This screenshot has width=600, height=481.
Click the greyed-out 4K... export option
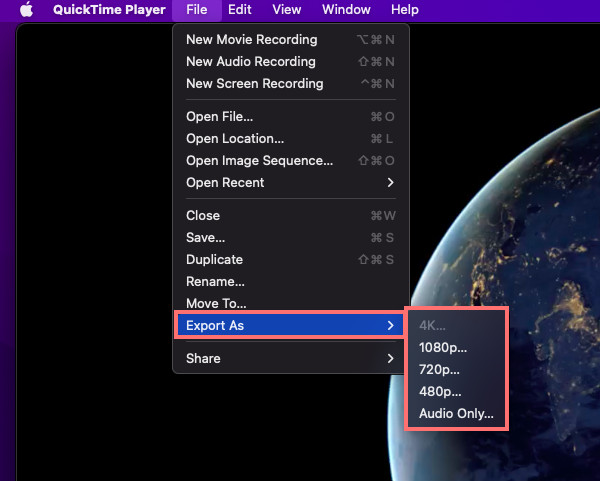click(457, 326)
